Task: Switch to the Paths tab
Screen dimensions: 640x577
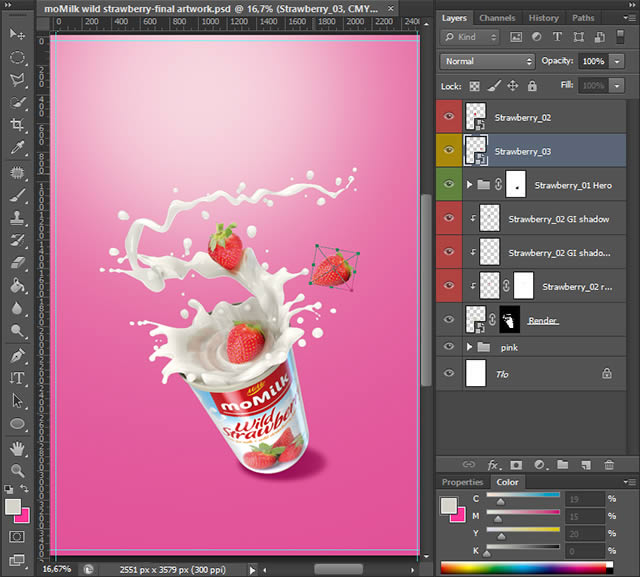Action: 583,18
